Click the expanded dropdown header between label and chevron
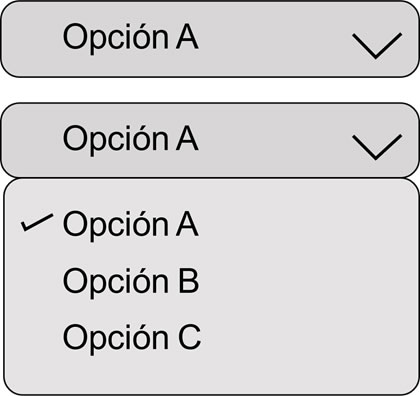The image size is (420, 396). pos(275,140)
